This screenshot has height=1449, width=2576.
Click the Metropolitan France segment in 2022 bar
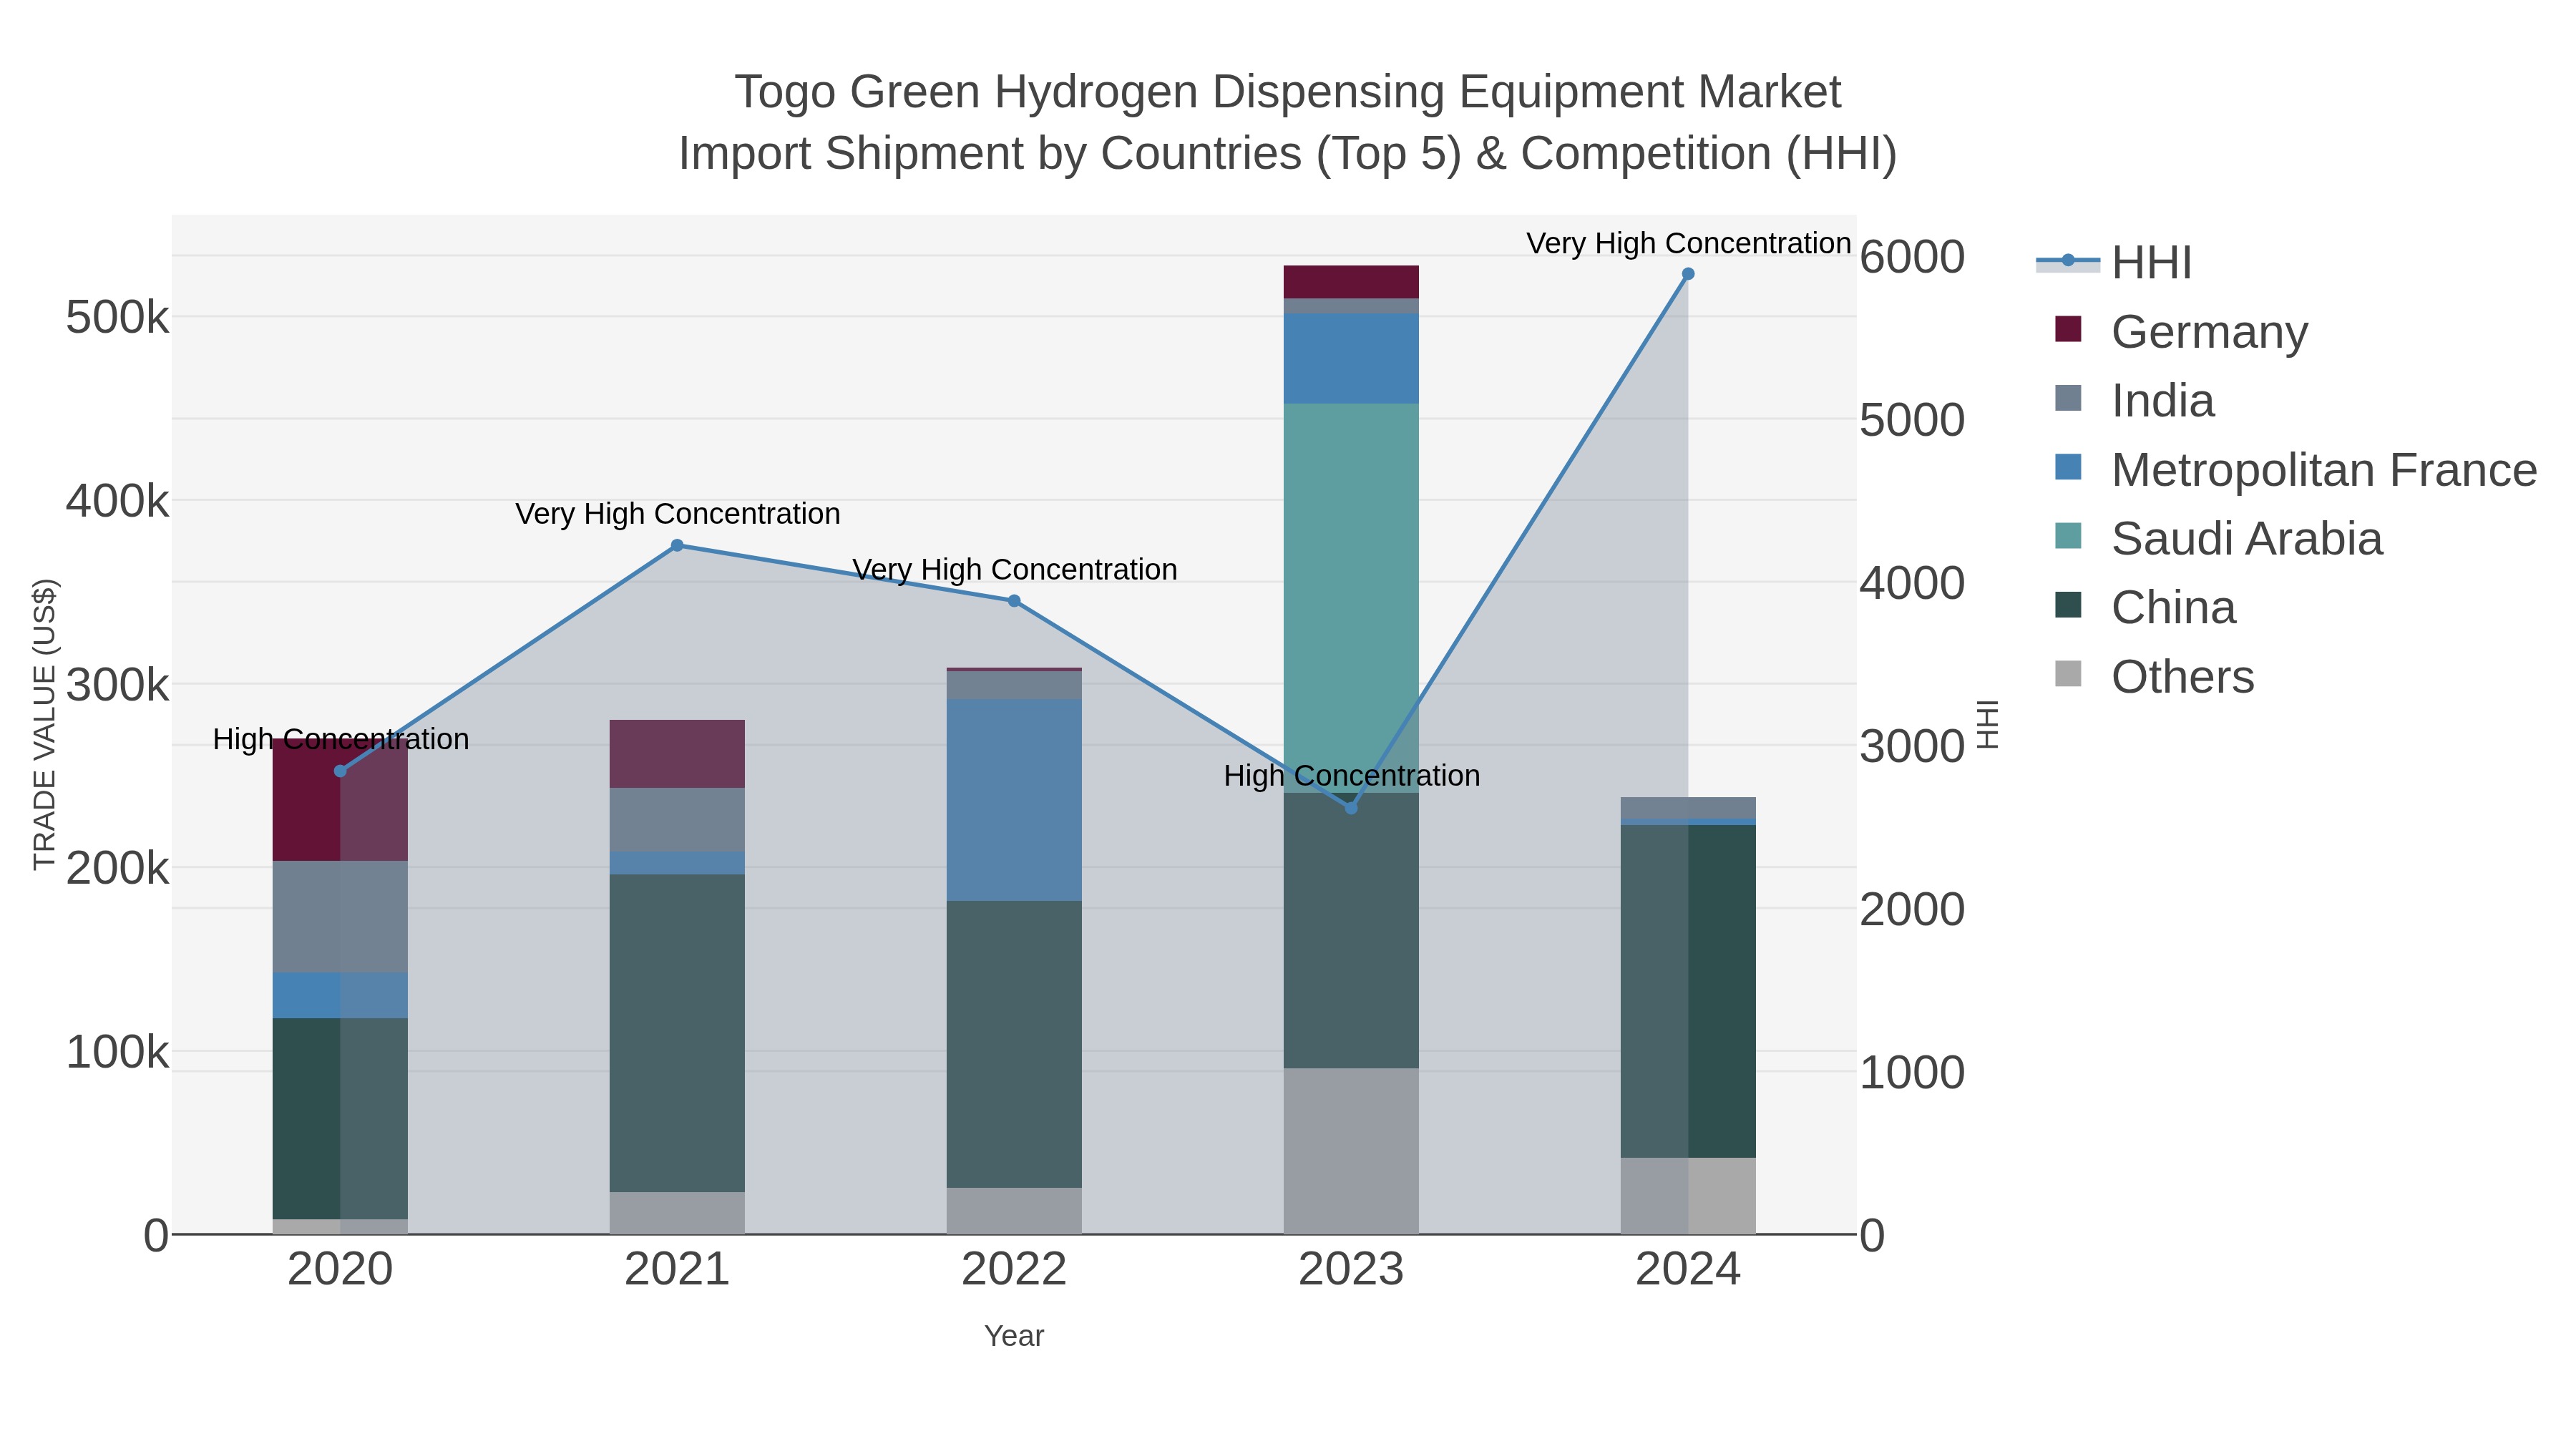(1014, 800)
